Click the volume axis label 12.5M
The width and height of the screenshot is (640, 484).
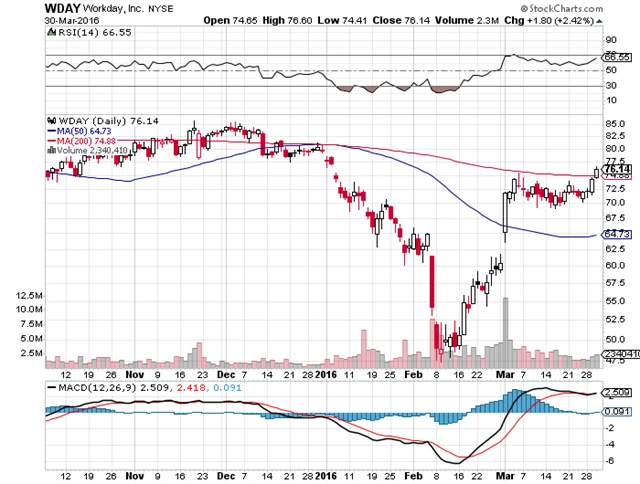tap(29, 295)
